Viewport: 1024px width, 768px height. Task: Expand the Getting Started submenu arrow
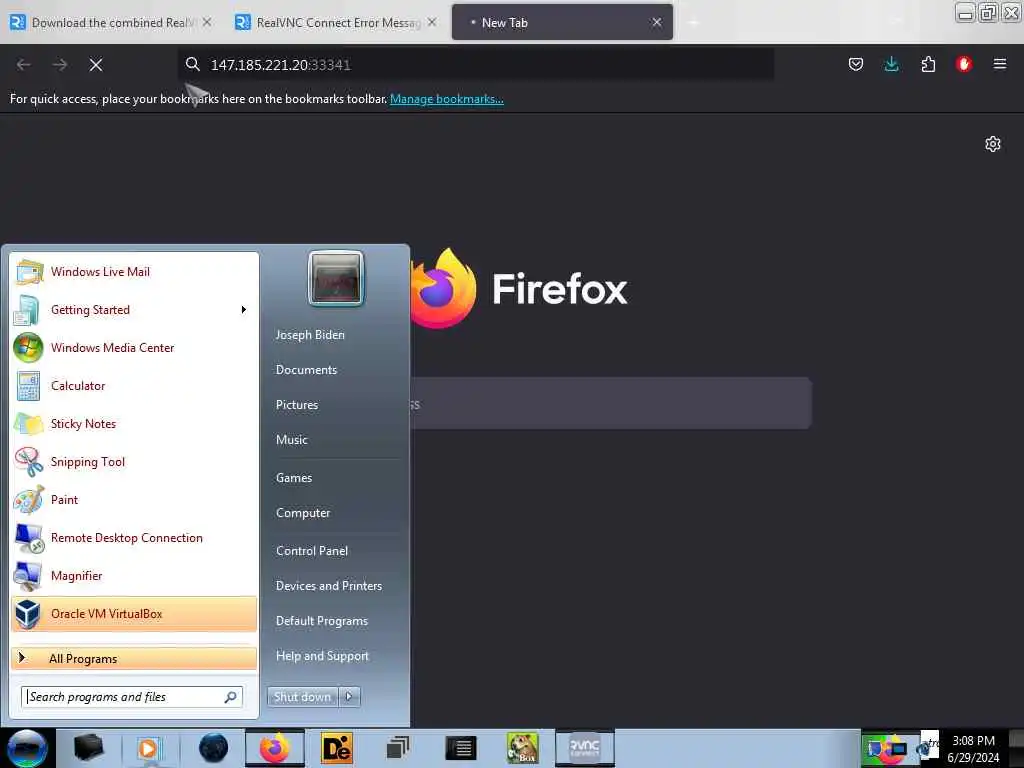click(244, 310)
